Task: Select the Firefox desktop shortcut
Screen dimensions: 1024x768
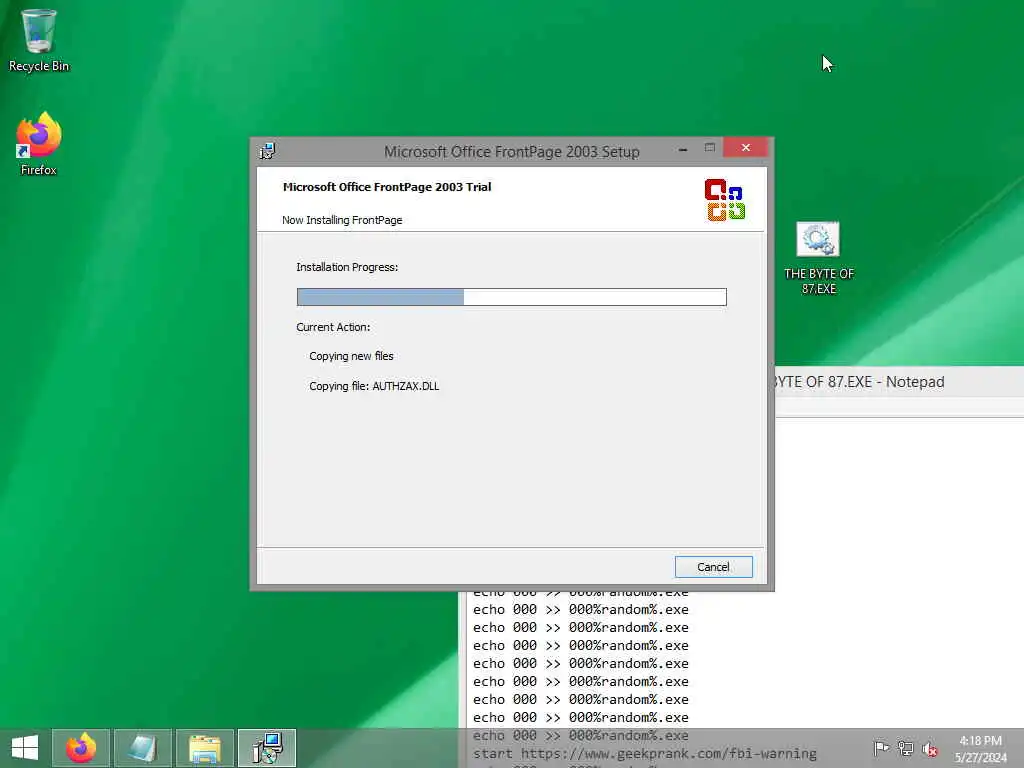Action: point(39,144)
